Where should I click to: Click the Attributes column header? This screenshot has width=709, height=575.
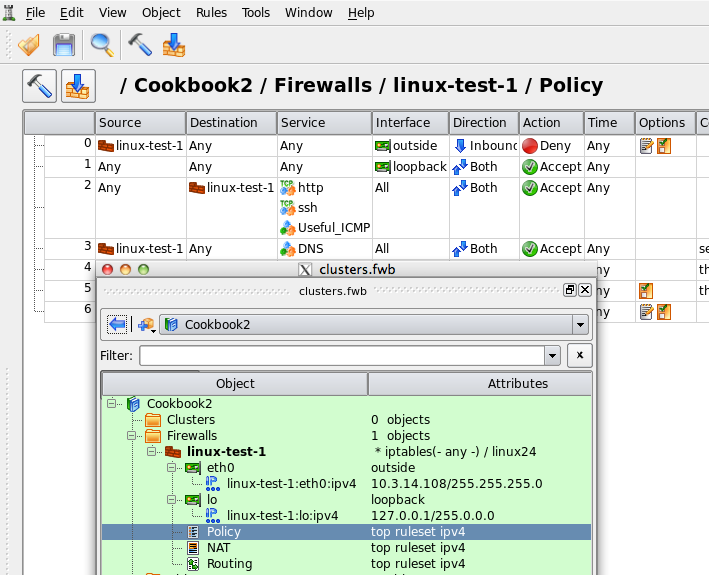pos(480,384)
